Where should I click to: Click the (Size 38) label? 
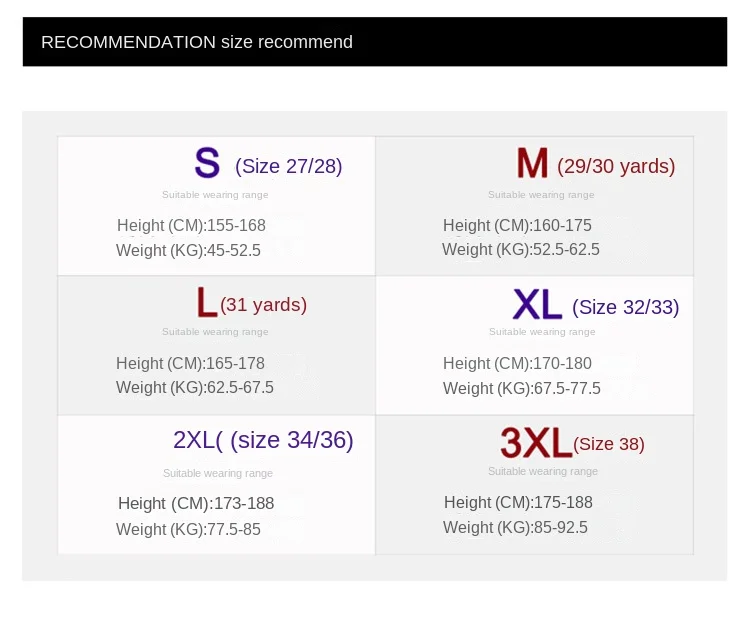(x=609, y=444)
